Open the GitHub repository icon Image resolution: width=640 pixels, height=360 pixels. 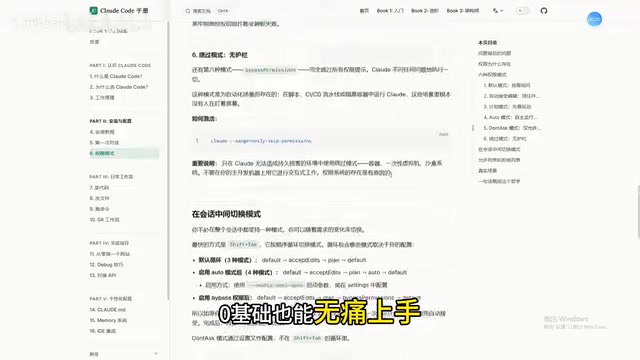tap(544, 11)
